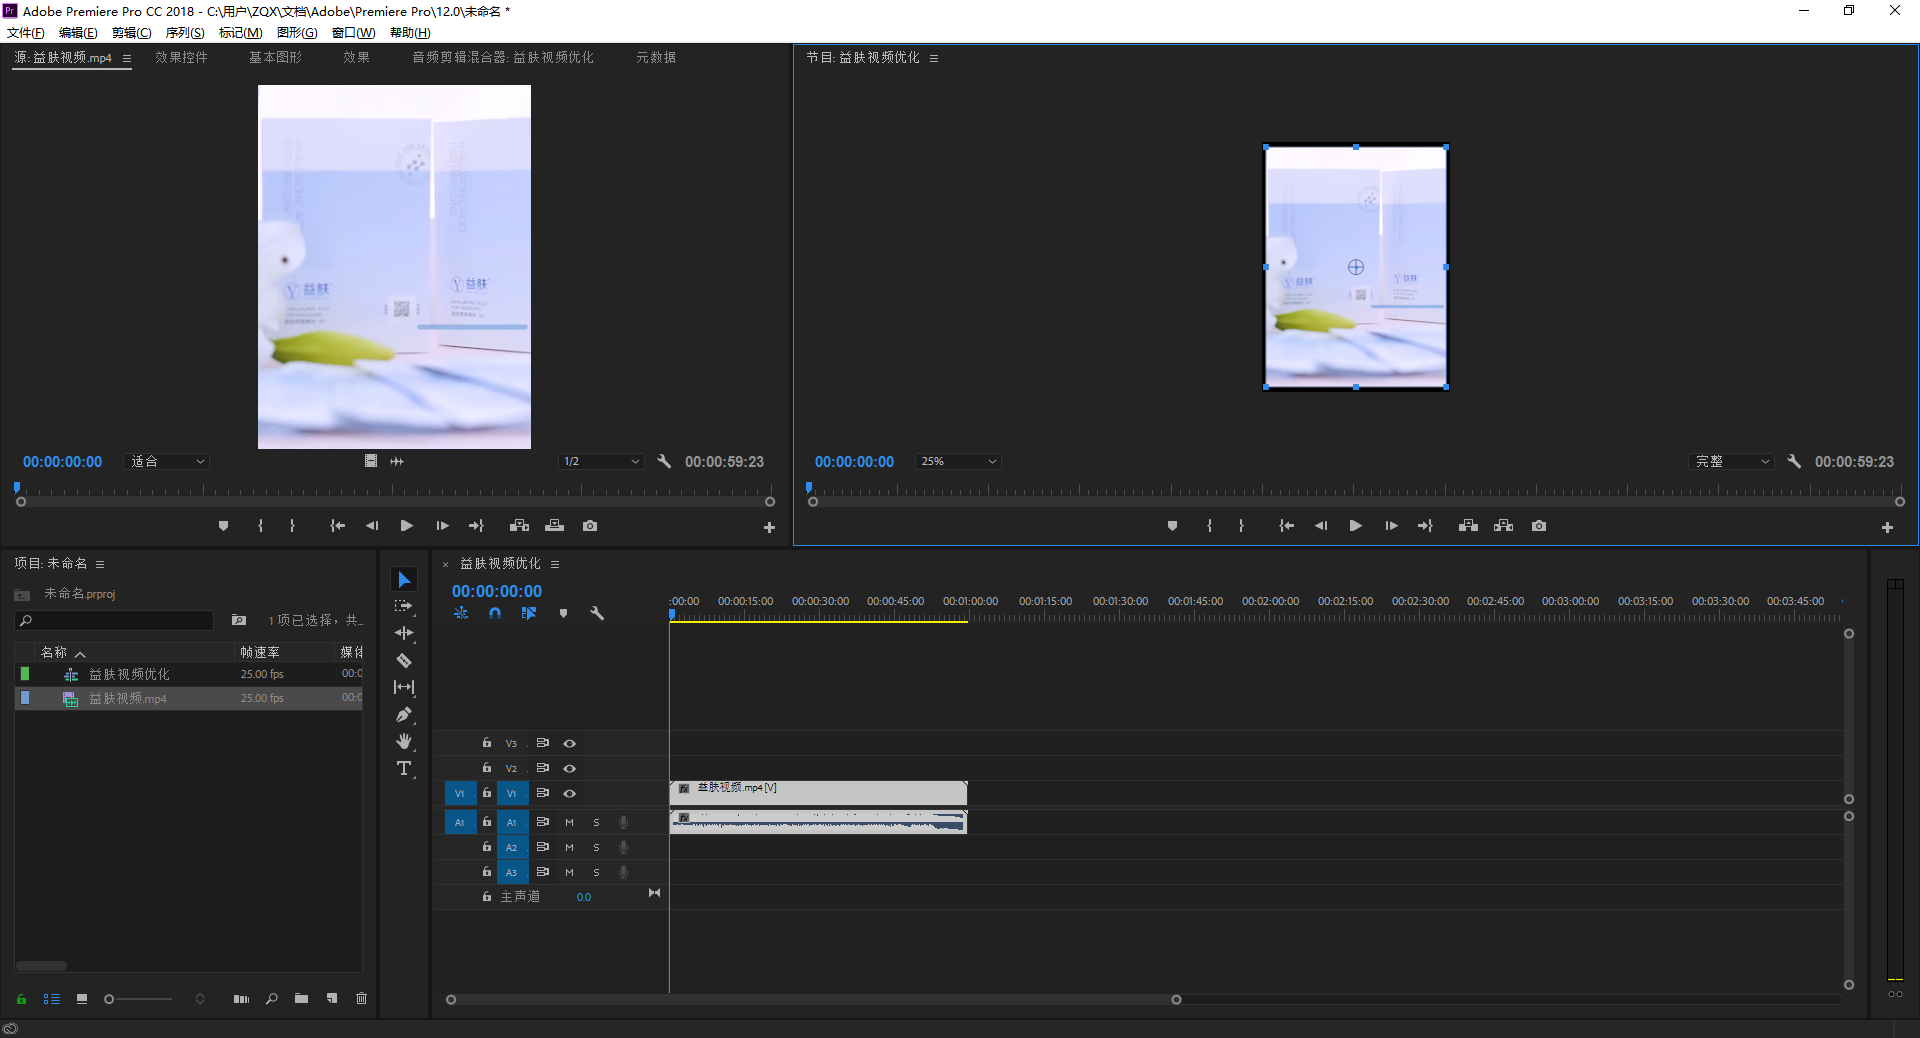Open Button Editor plus in Program monitor

(1887, 527)
